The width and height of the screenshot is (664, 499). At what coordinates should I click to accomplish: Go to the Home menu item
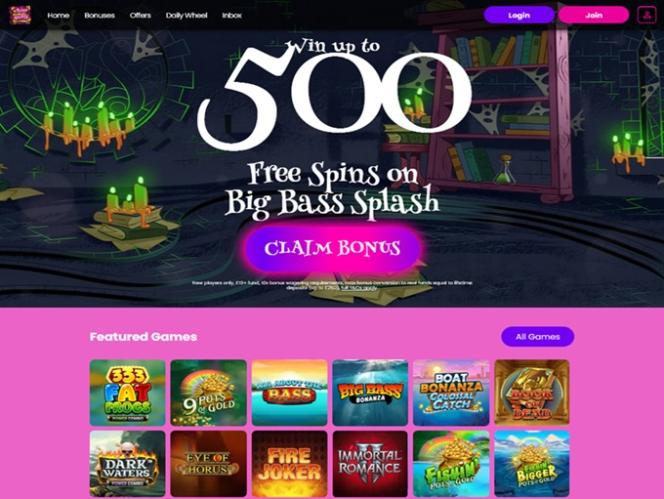[x=58, y=15]
